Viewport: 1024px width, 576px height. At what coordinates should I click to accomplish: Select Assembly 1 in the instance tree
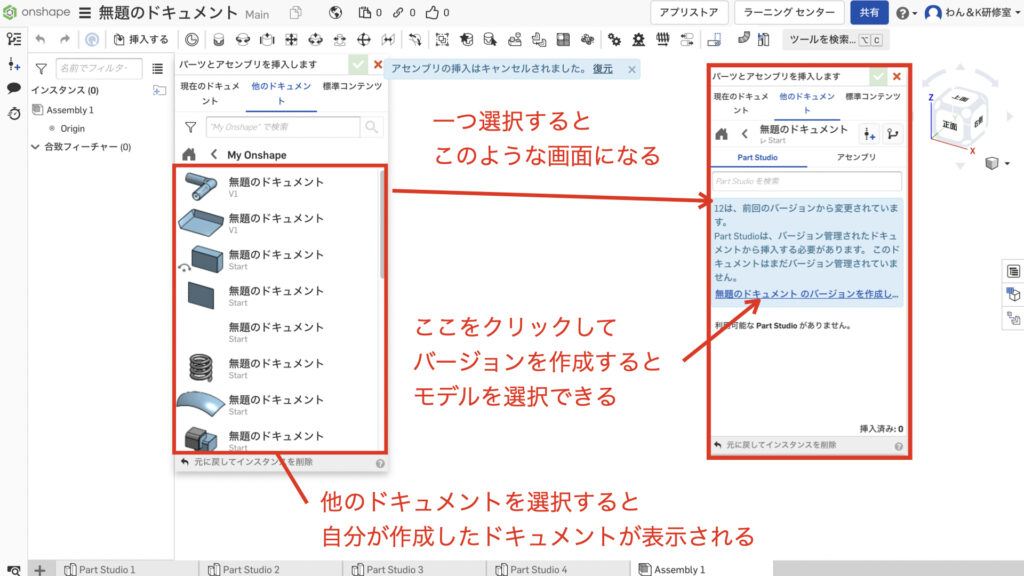63,110
